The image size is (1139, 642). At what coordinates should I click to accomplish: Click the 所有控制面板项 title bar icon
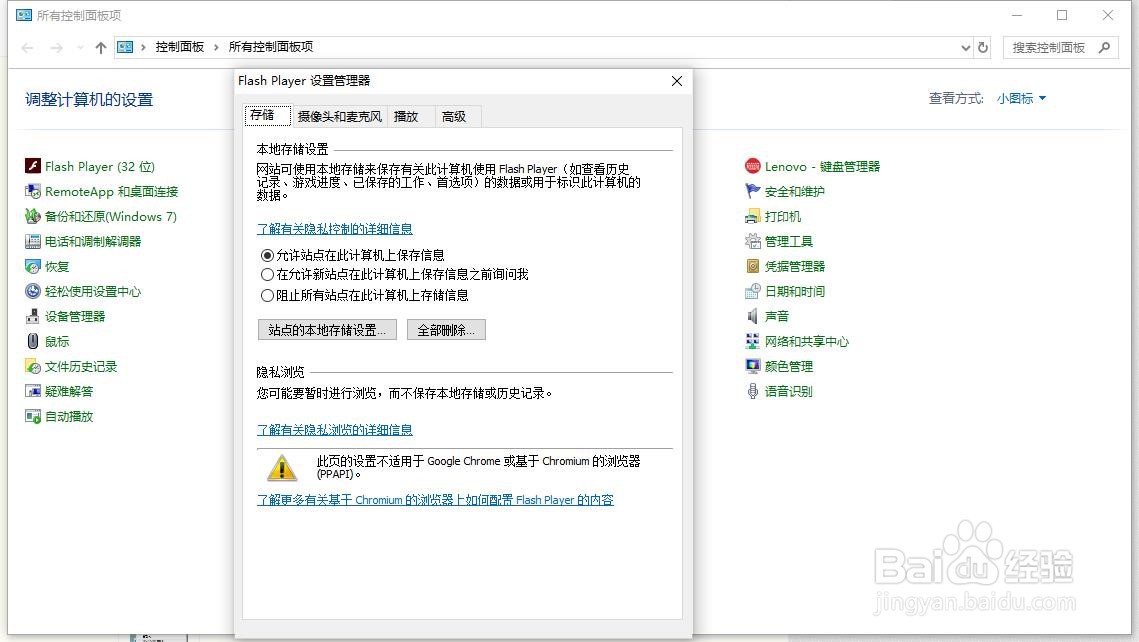pos(24,15)
